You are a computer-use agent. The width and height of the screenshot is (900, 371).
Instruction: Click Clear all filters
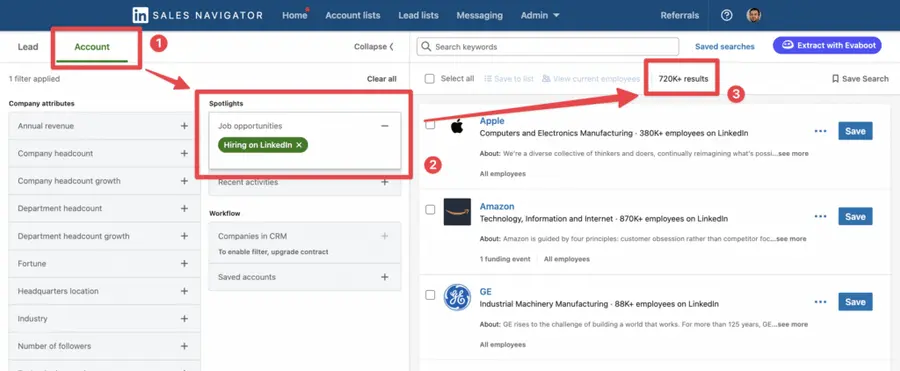(x=382, y=79)
